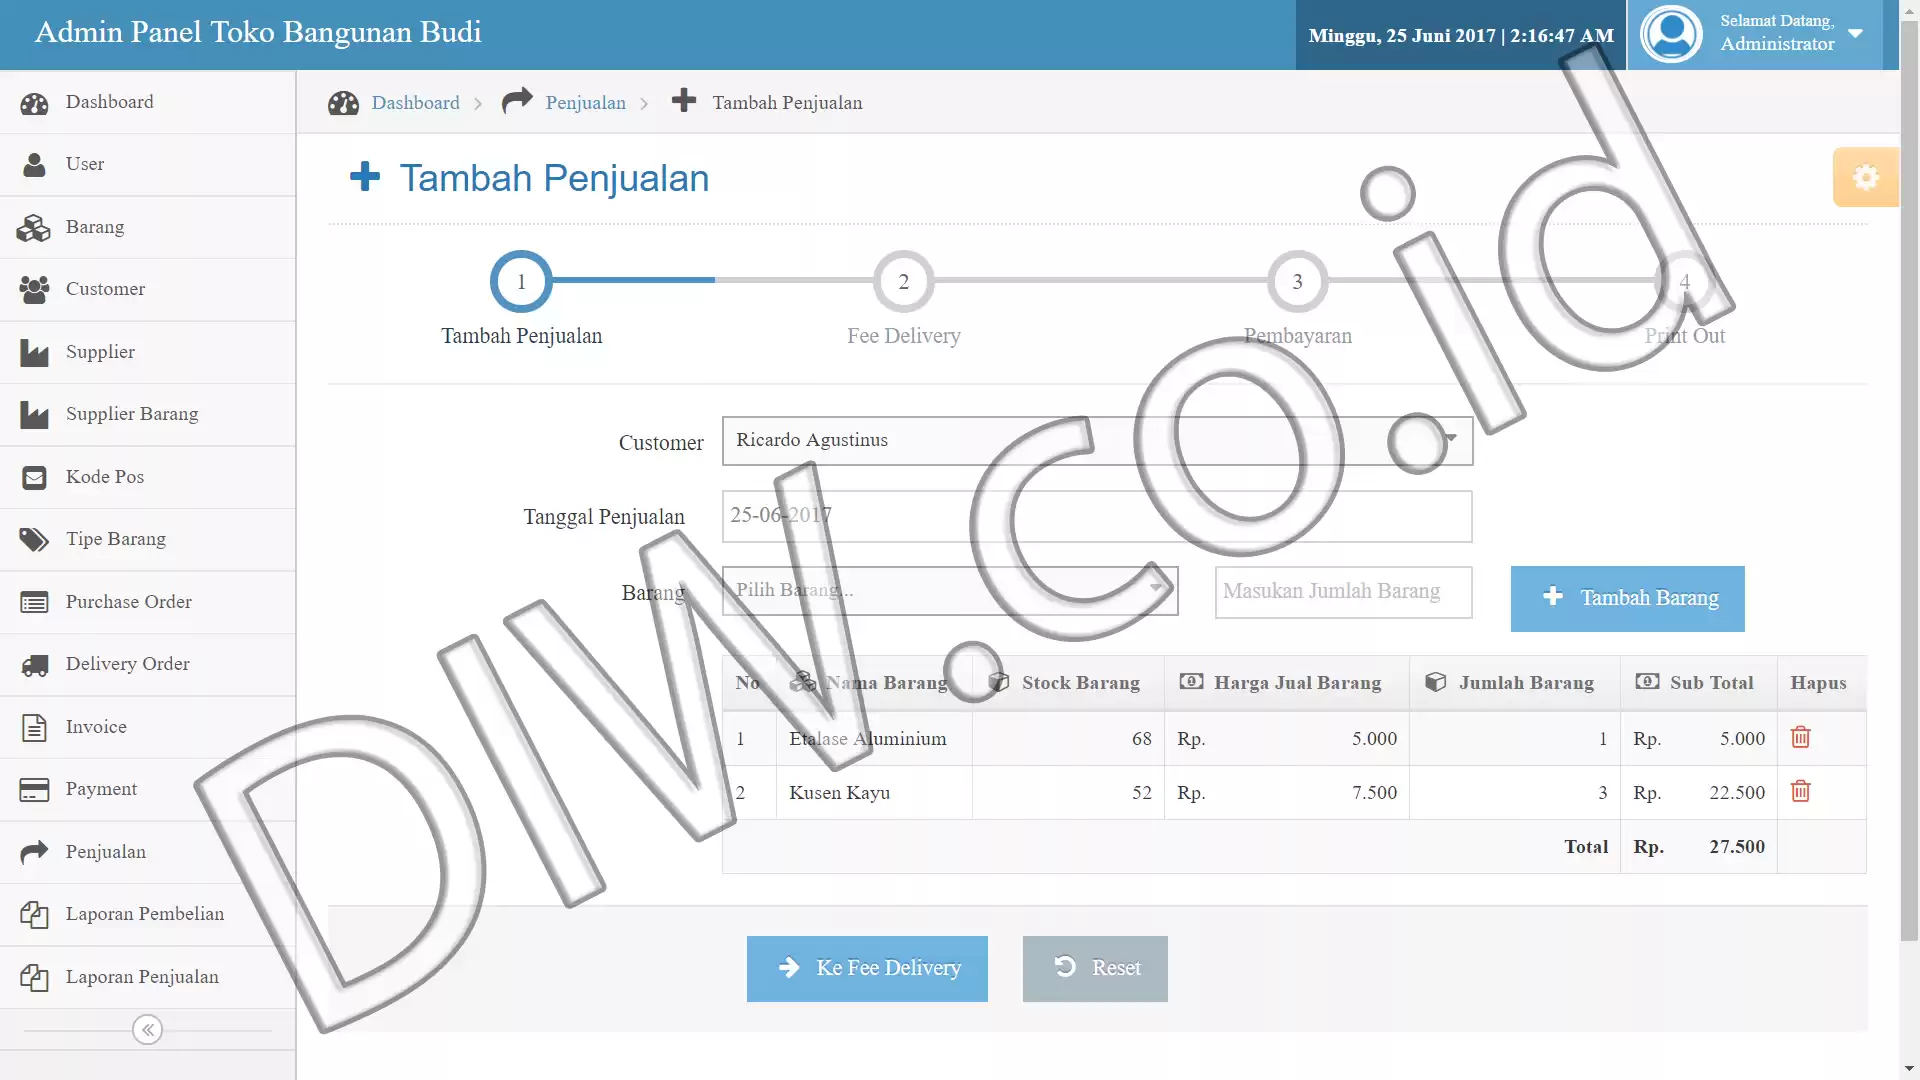
Task: Click the Customer group icon in sidebar
Action: tap(34, 290)
